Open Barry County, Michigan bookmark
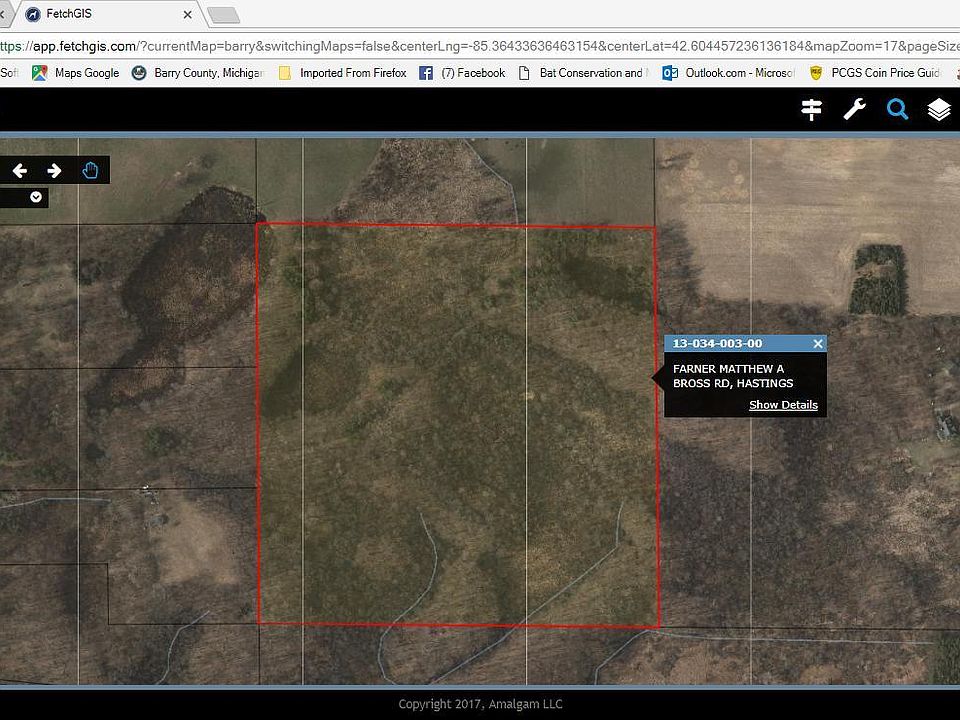This screenshot has height=720, width=960. tap(198, 73)
